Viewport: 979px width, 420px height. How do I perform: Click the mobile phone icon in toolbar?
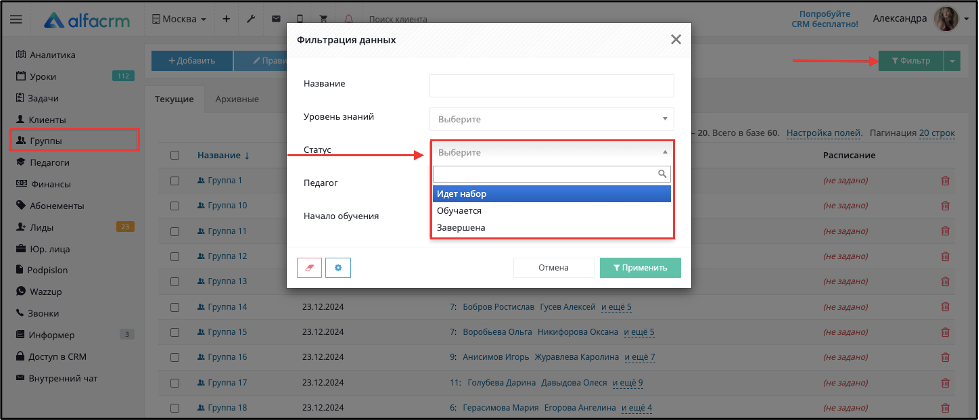click(300, 19)
